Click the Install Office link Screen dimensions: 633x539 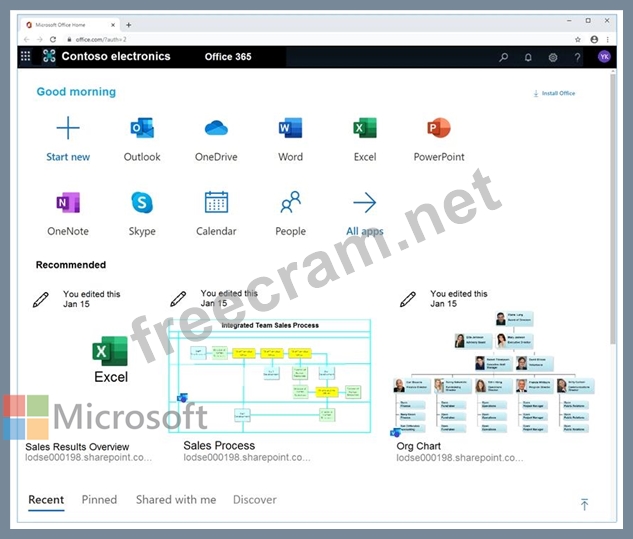click(554, 93)
